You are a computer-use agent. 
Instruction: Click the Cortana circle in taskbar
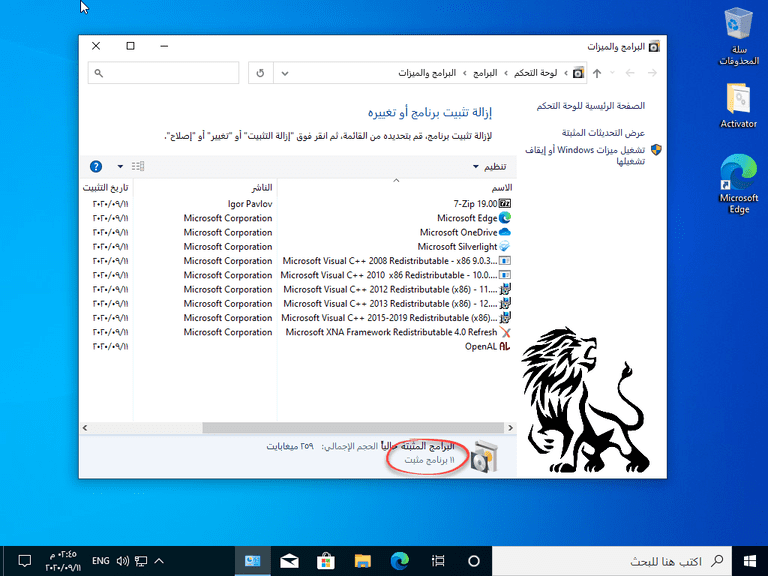[474, 561]
